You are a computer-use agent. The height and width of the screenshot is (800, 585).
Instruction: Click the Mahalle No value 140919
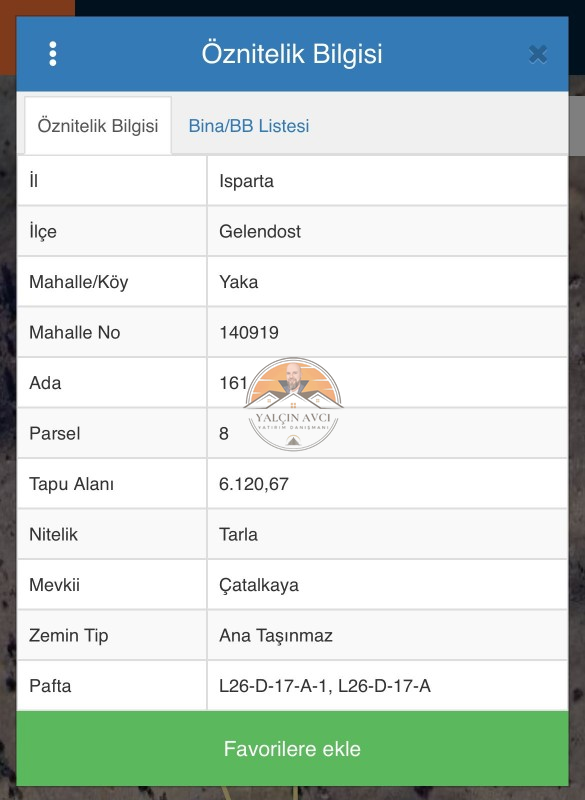click(x=249, y=333)
